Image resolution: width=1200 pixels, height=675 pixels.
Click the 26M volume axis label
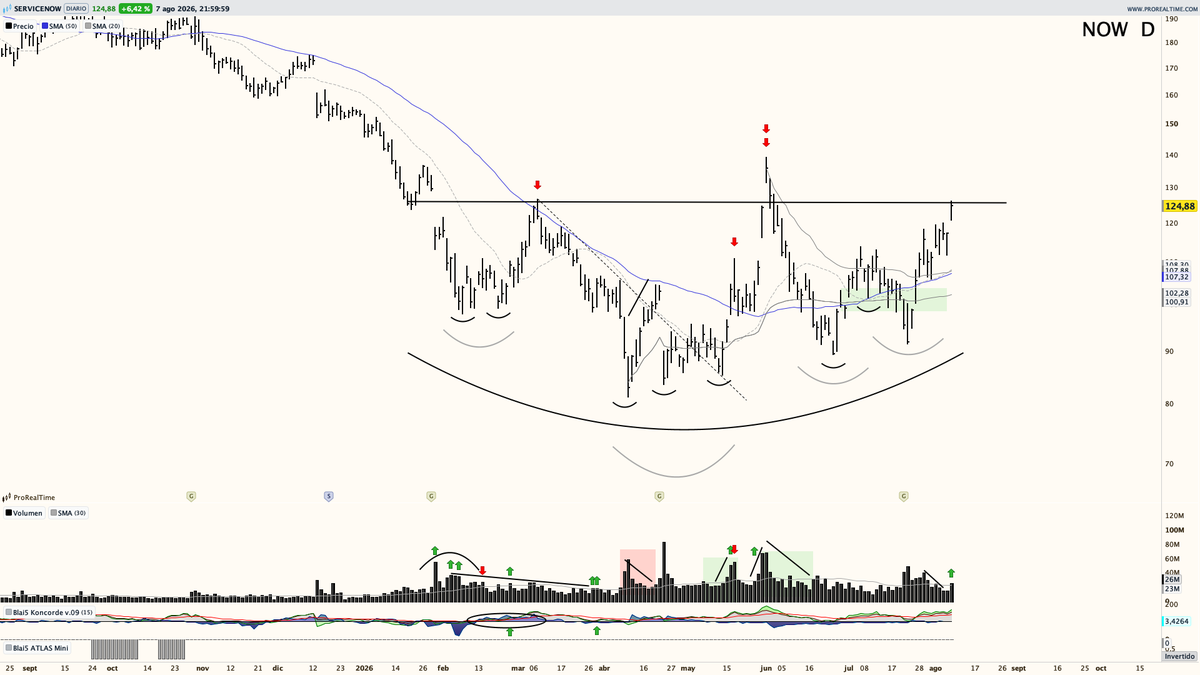(1172, 580)
